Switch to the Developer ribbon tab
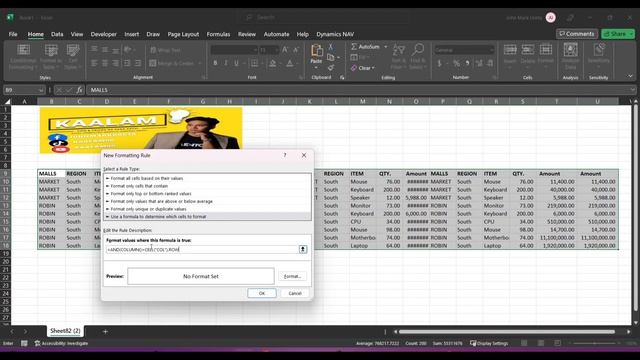Screen dimensions: 640x360 click(x=104, y=34)
